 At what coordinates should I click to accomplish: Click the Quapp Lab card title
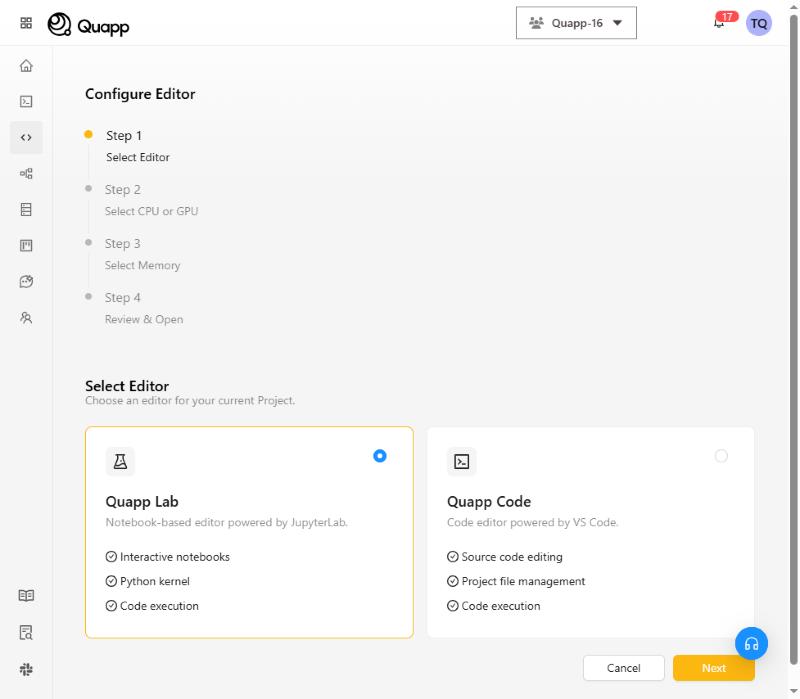(x=142, y=502)
